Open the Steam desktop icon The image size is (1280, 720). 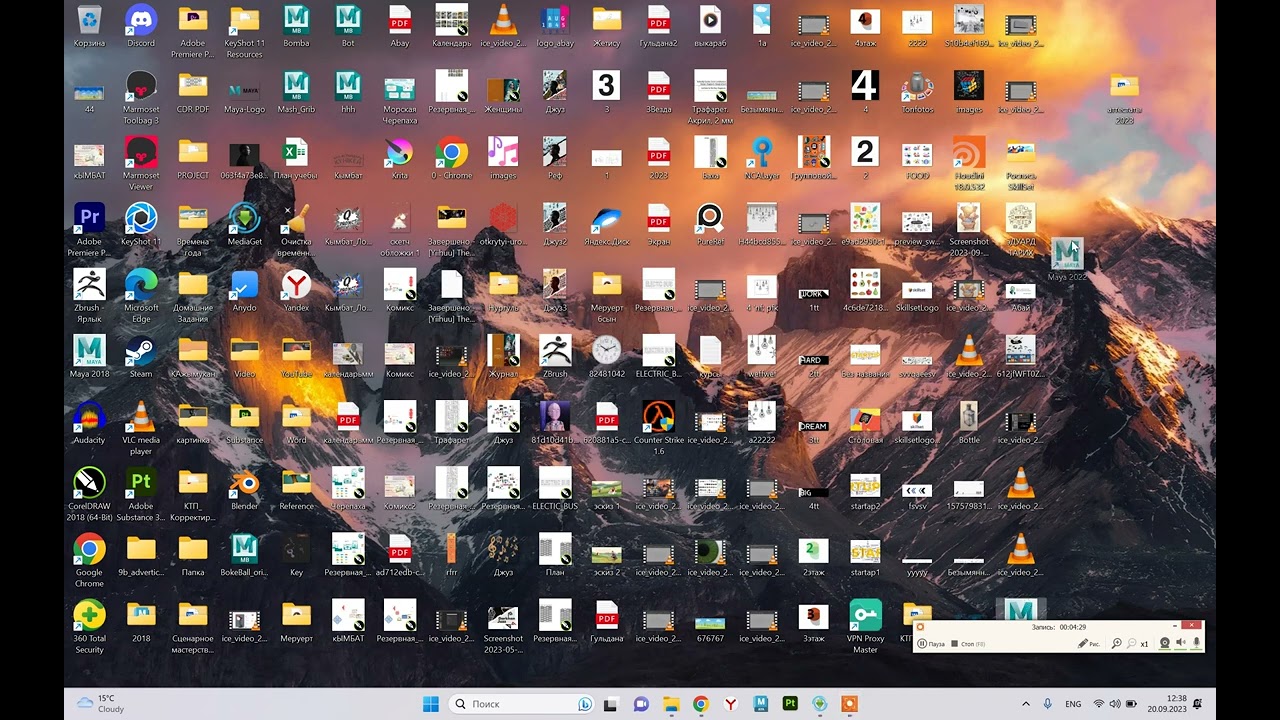coord(141,357)
